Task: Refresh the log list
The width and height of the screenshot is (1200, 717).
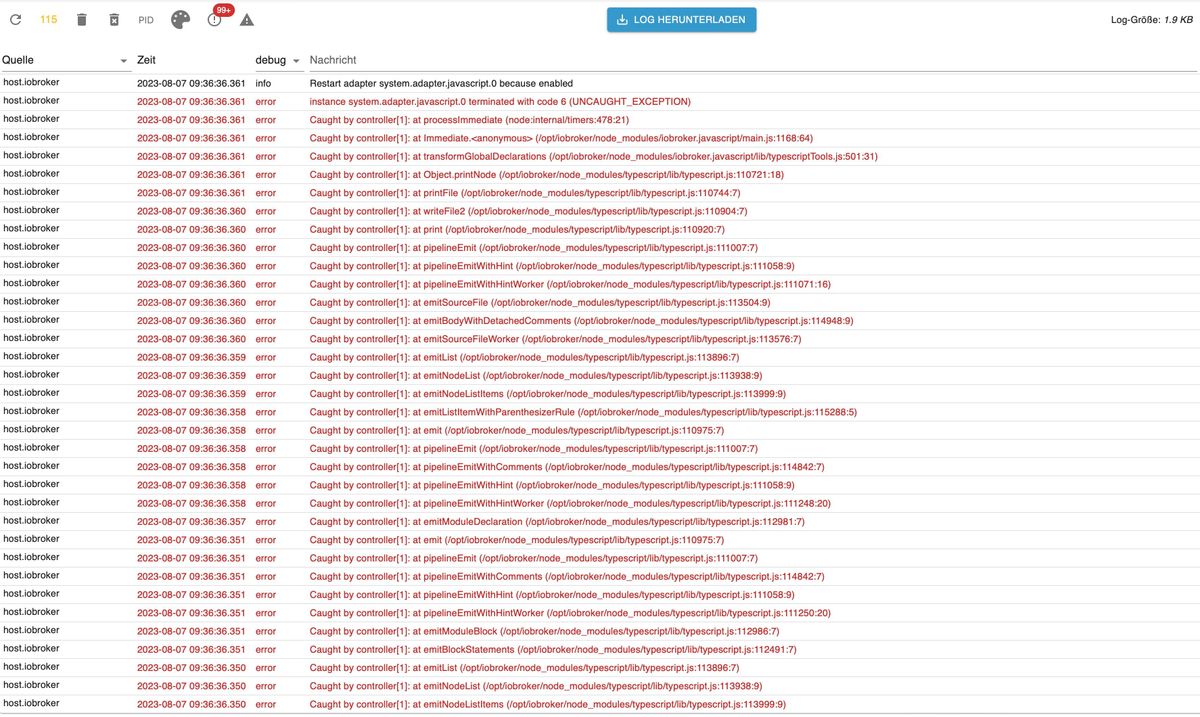Action: click(x=16, y=19)
